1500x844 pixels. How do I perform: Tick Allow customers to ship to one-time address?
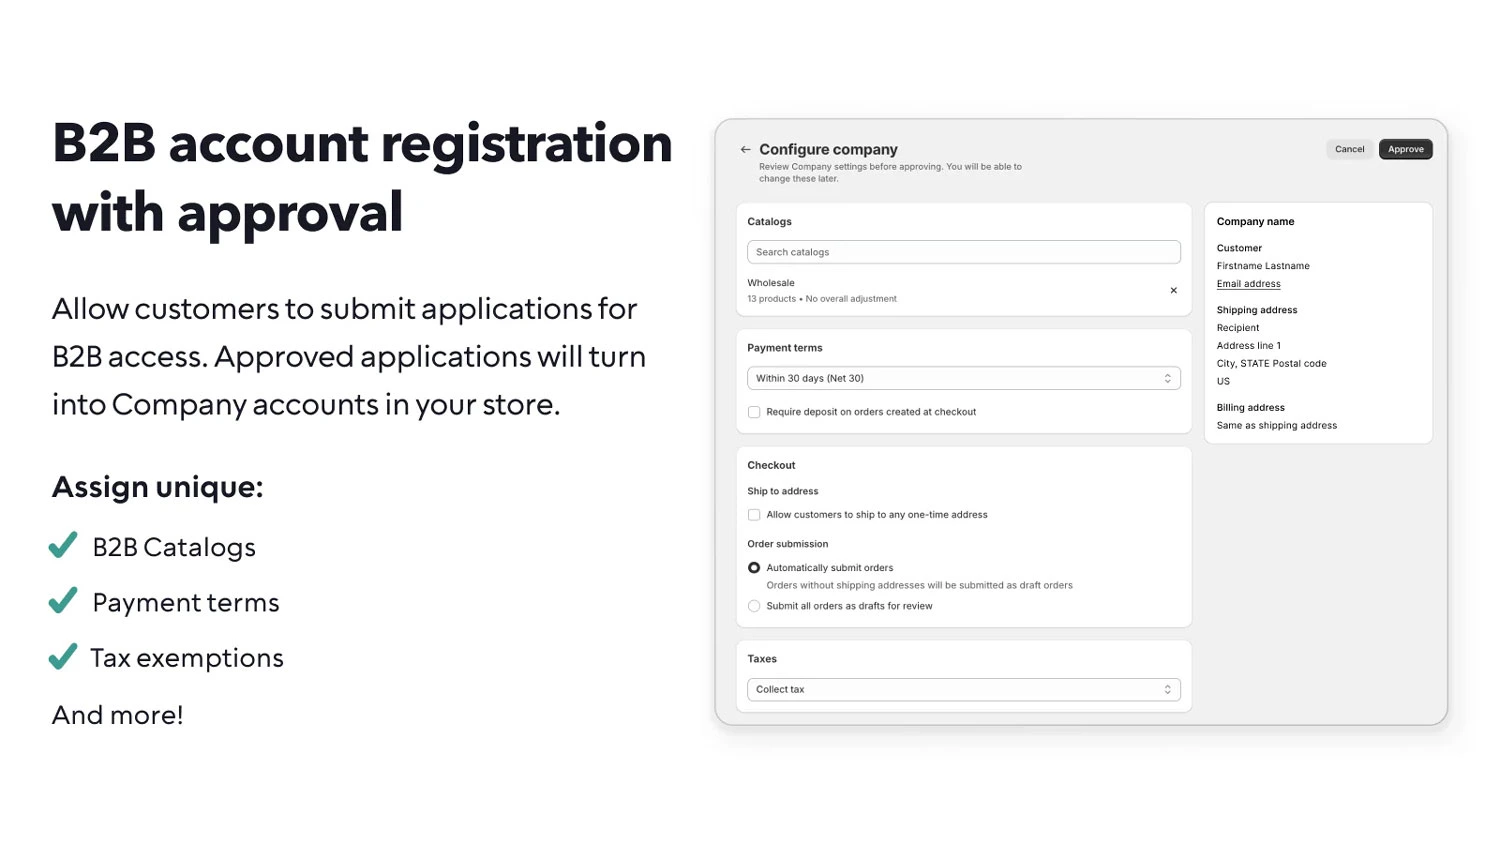point(754,515)
